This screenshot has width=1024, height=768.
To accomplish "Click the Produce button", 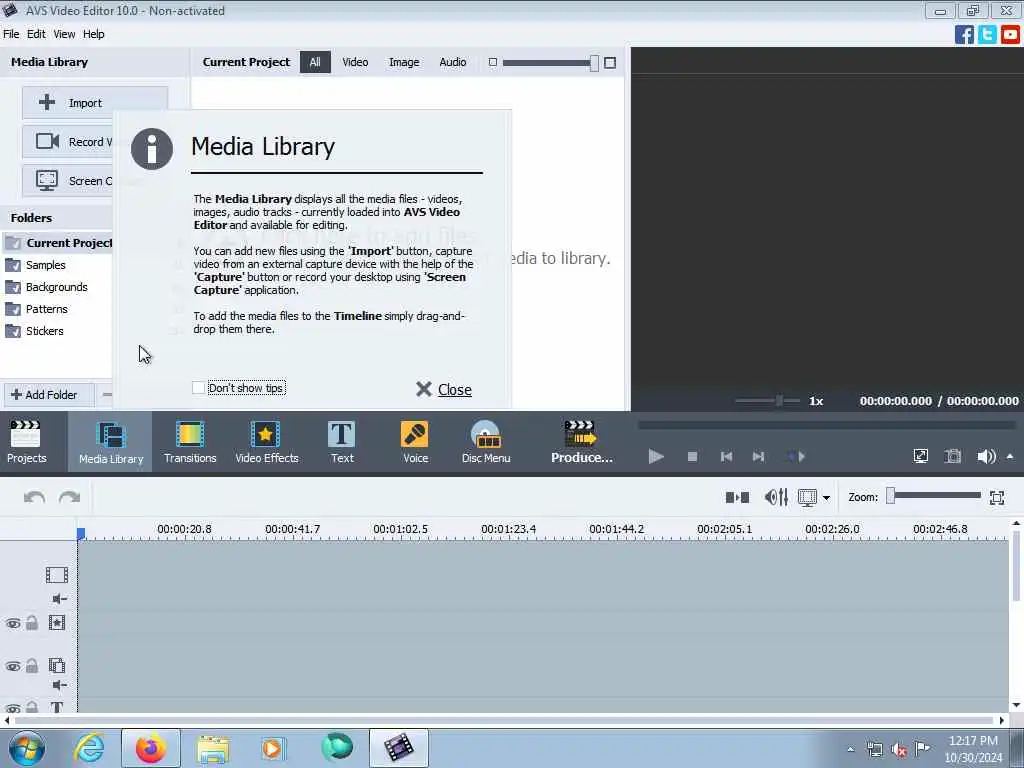I will coord(581,441).
